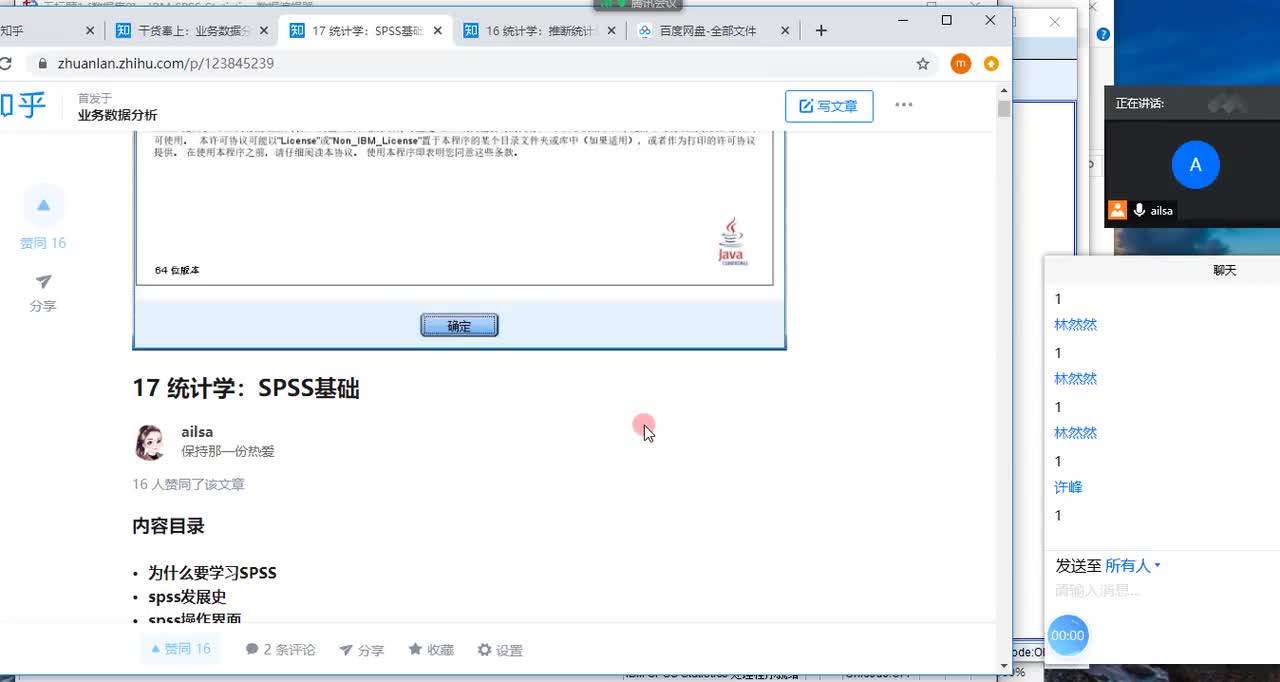Click the first 林然然 name in chat

[1076, 325]
